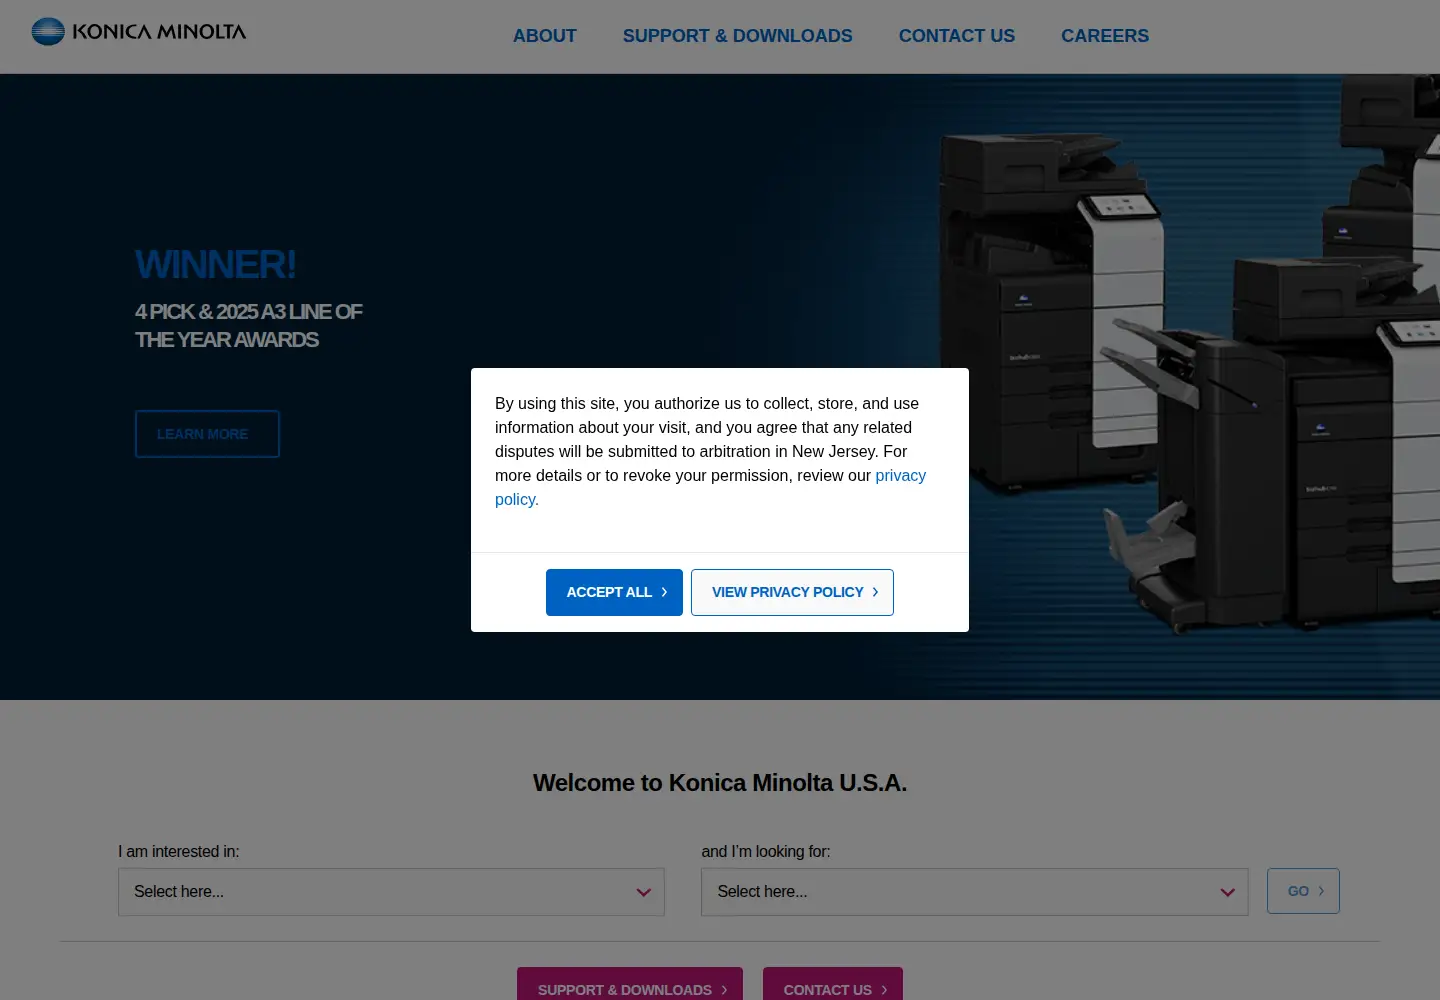This screenshot has width=1440, height=1000.
Task: Accept all cookies in the dialog
Action: pyautogui.click(x=614, y=592)
